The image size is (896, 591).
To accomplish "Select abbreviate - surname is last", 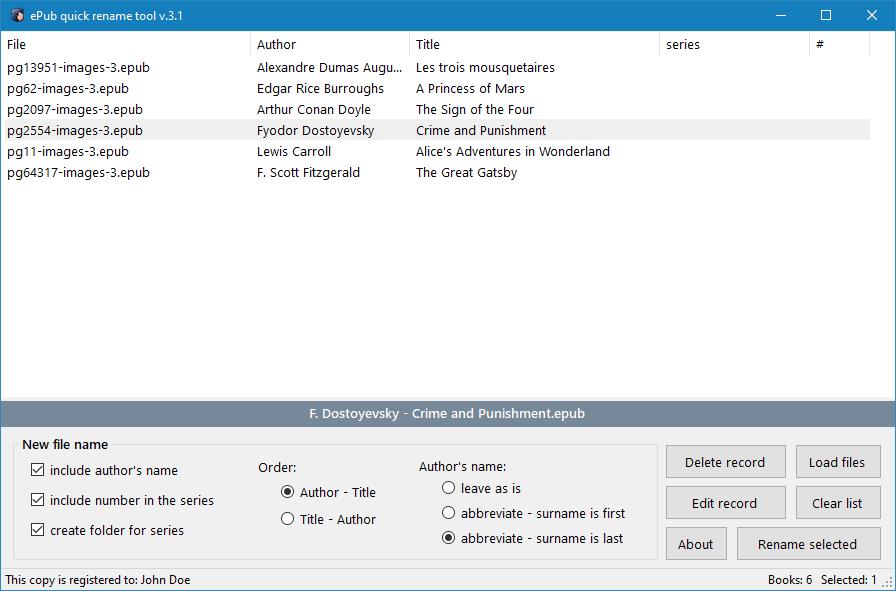I will 449,538.
